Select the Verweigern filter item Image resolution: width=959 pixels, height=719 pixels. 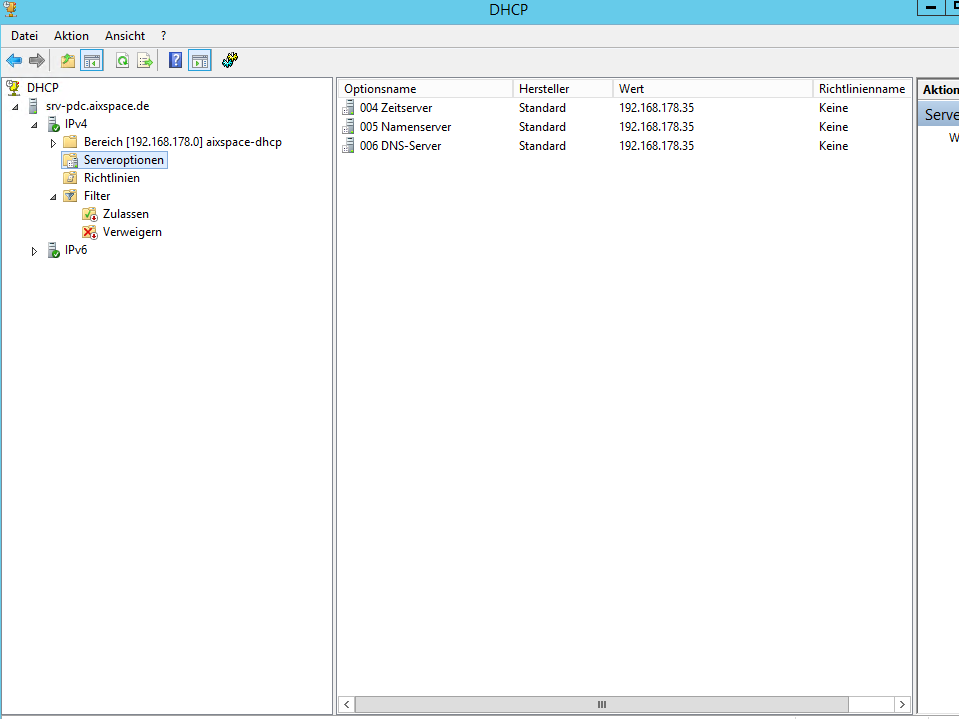point(132,232)
